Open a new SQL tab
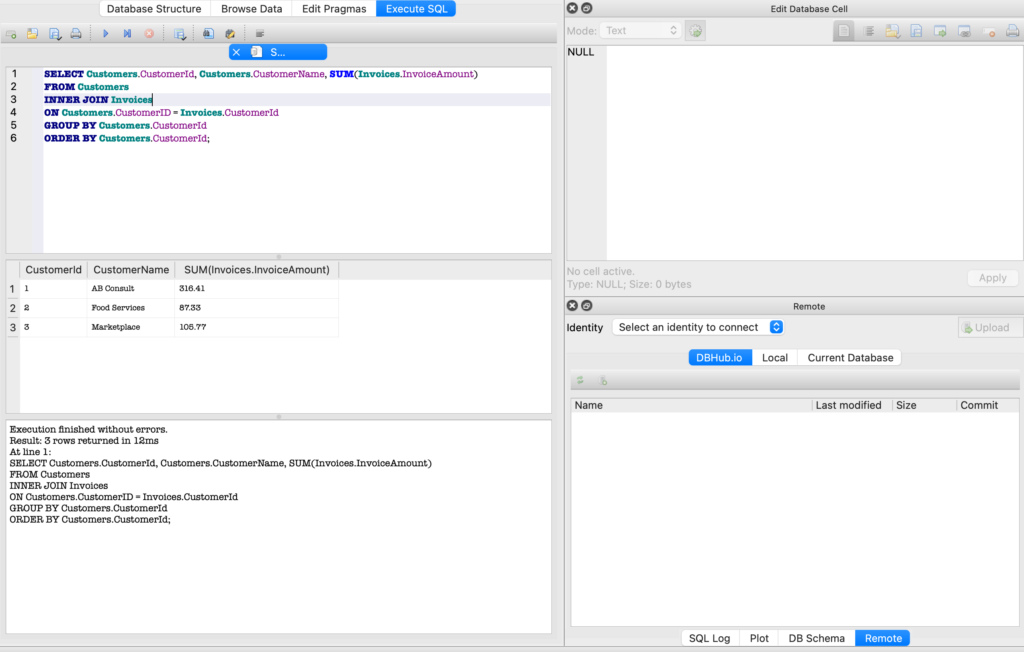The width and height of the screenshot is (1024, 652). 11,34
